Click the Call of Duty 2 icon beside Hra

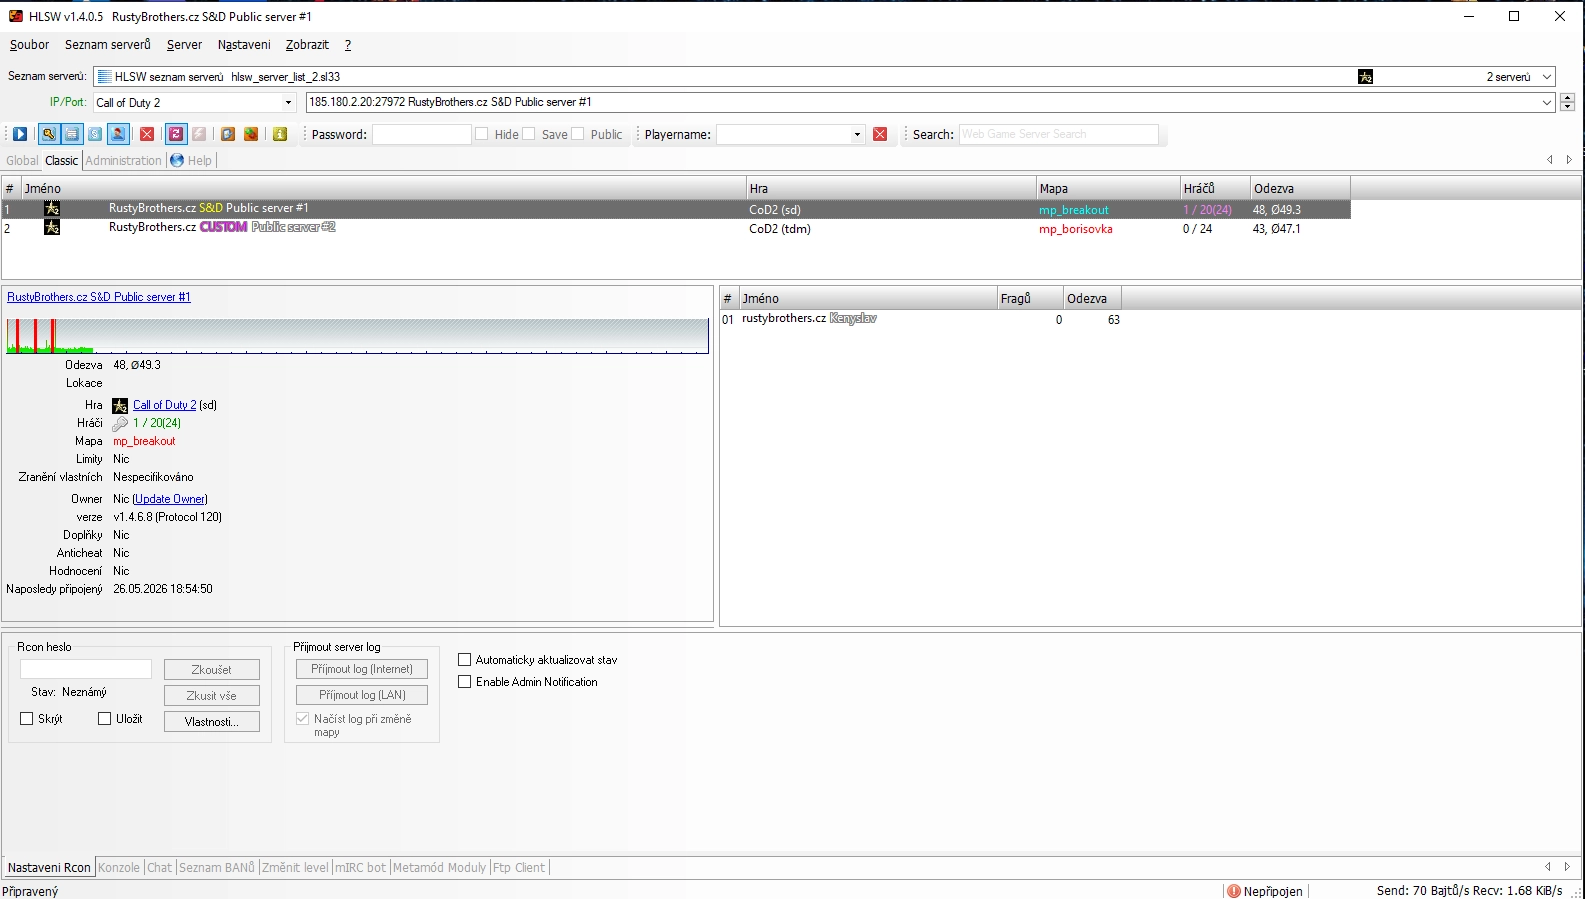[x=120, y=406]
